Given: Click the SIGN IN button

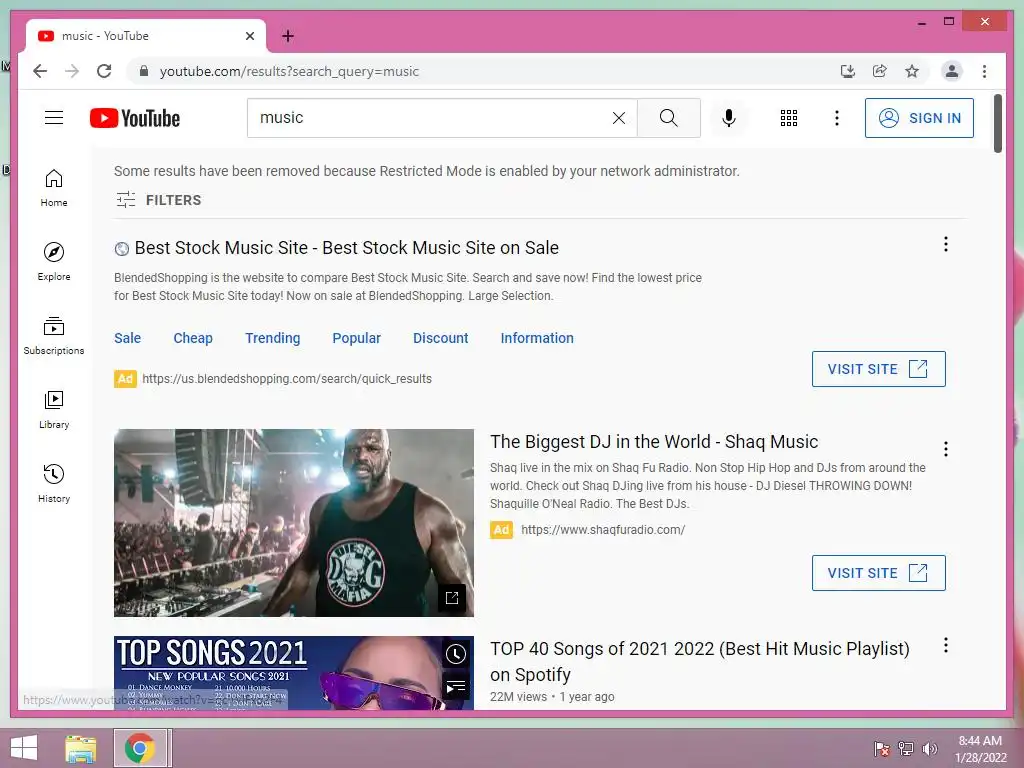Looking at the screenshot, I should pyautogui.click(x=919, y=118).
